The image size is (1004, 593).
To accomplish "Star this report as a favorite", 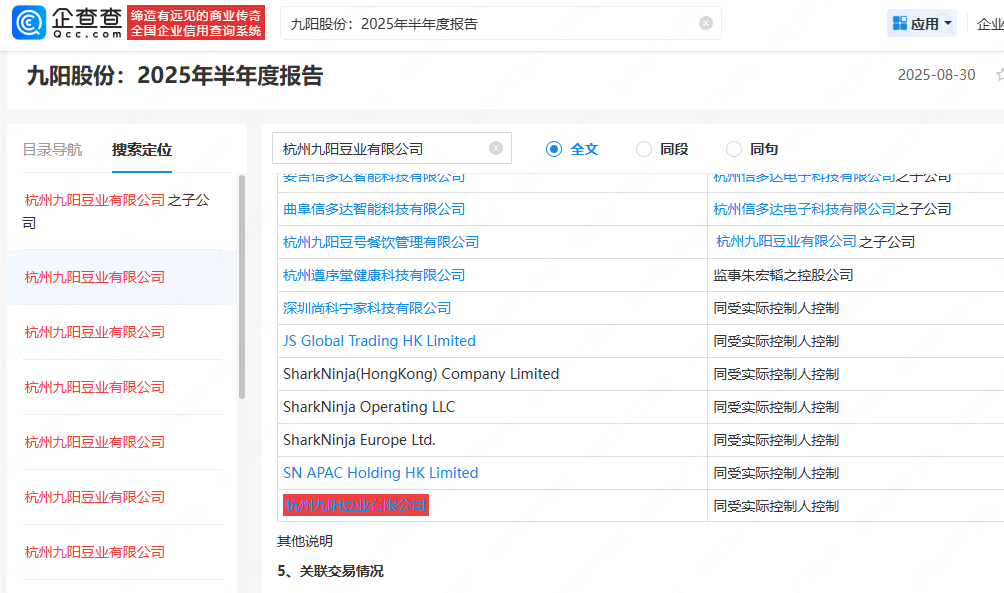I will pyautogui.click(x=999, y=75).
